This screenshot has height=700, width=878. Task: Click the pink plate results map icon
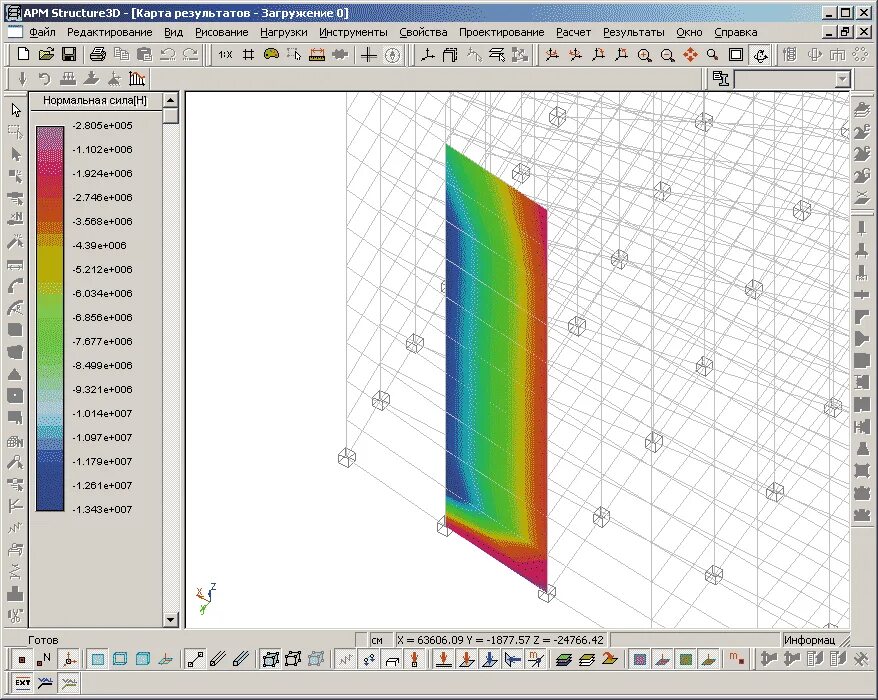click(x=640, y=660)
